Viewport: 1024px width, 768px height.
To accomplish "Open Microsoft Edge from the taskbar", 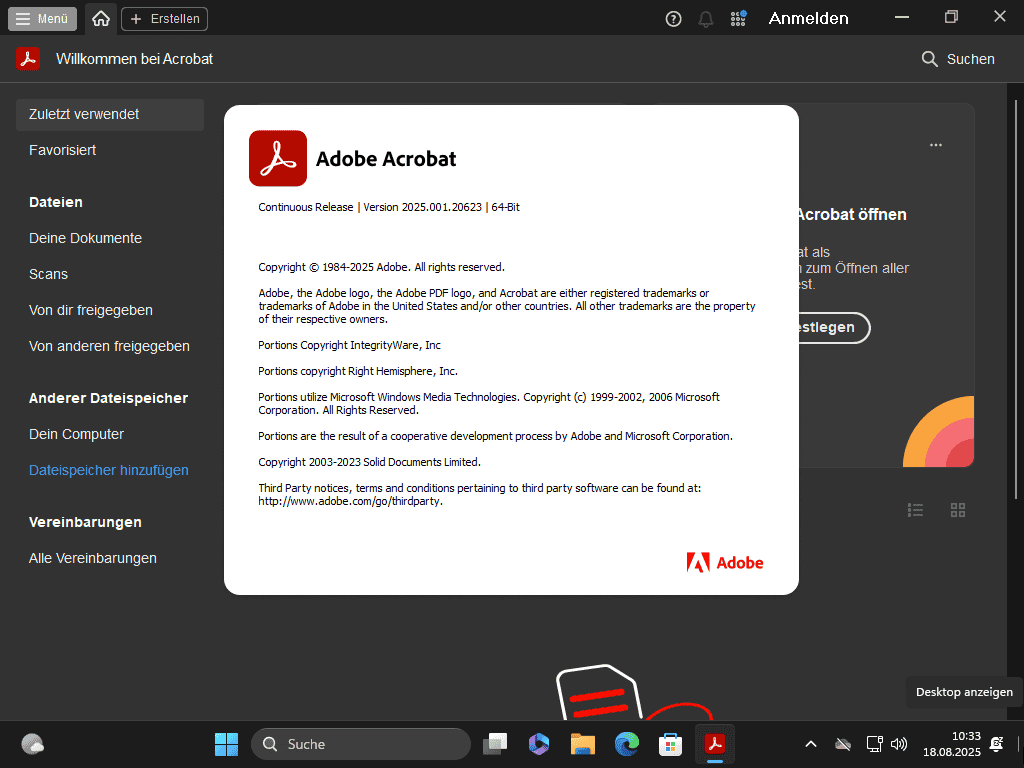I will [x=627, y=744].
